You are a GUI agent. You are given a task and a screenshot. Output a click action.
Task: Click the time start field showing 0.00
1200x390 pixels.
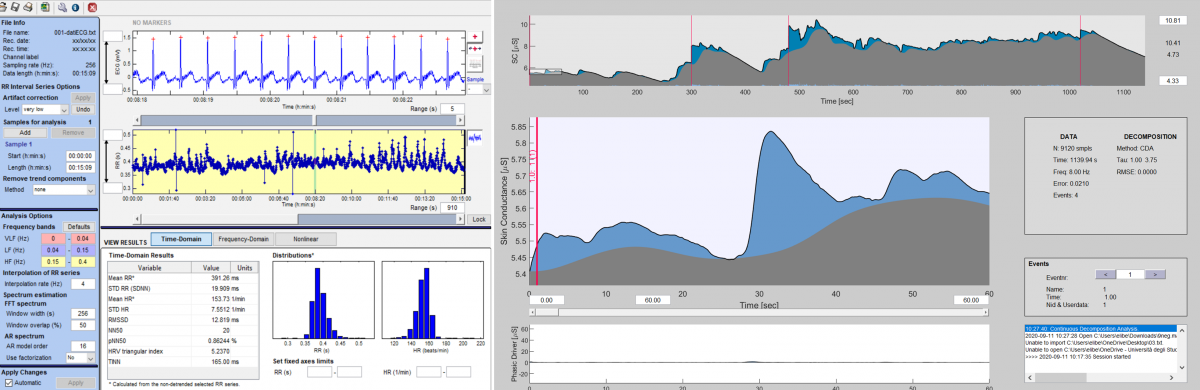coord(547,299)
